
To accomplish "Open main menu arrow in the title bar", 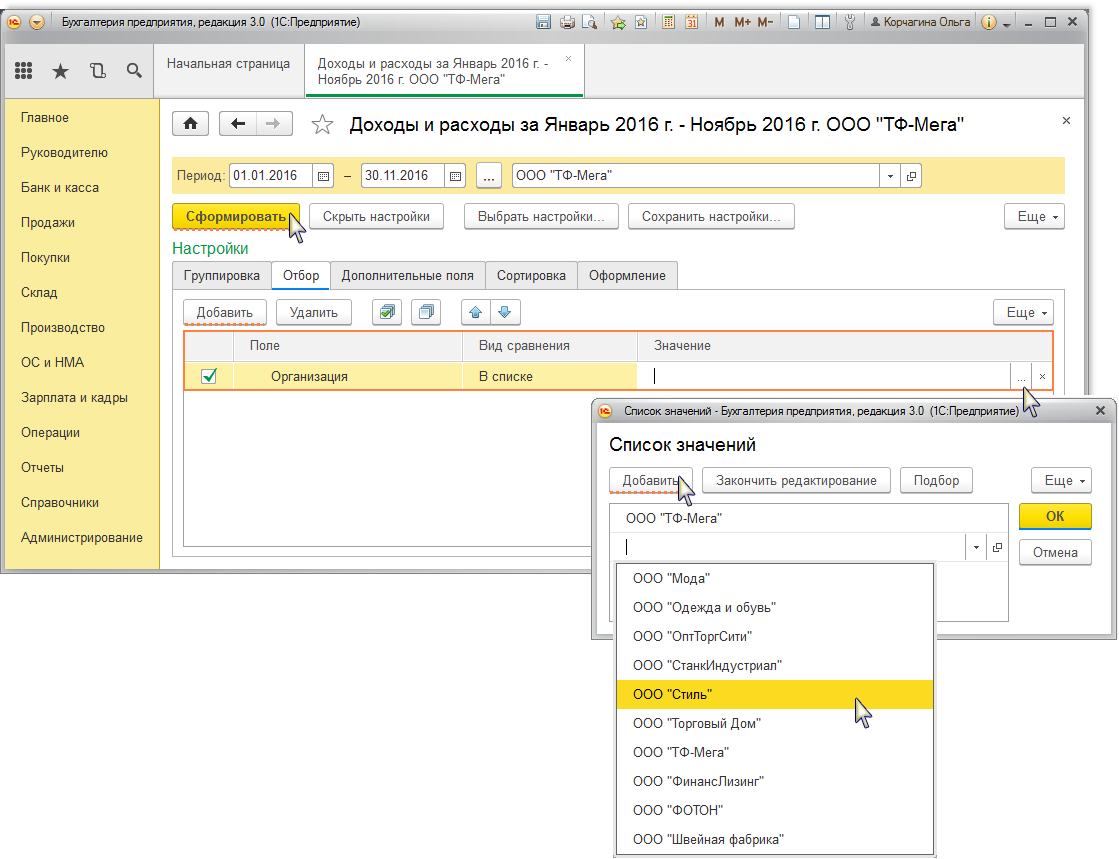I will (36, 22).
